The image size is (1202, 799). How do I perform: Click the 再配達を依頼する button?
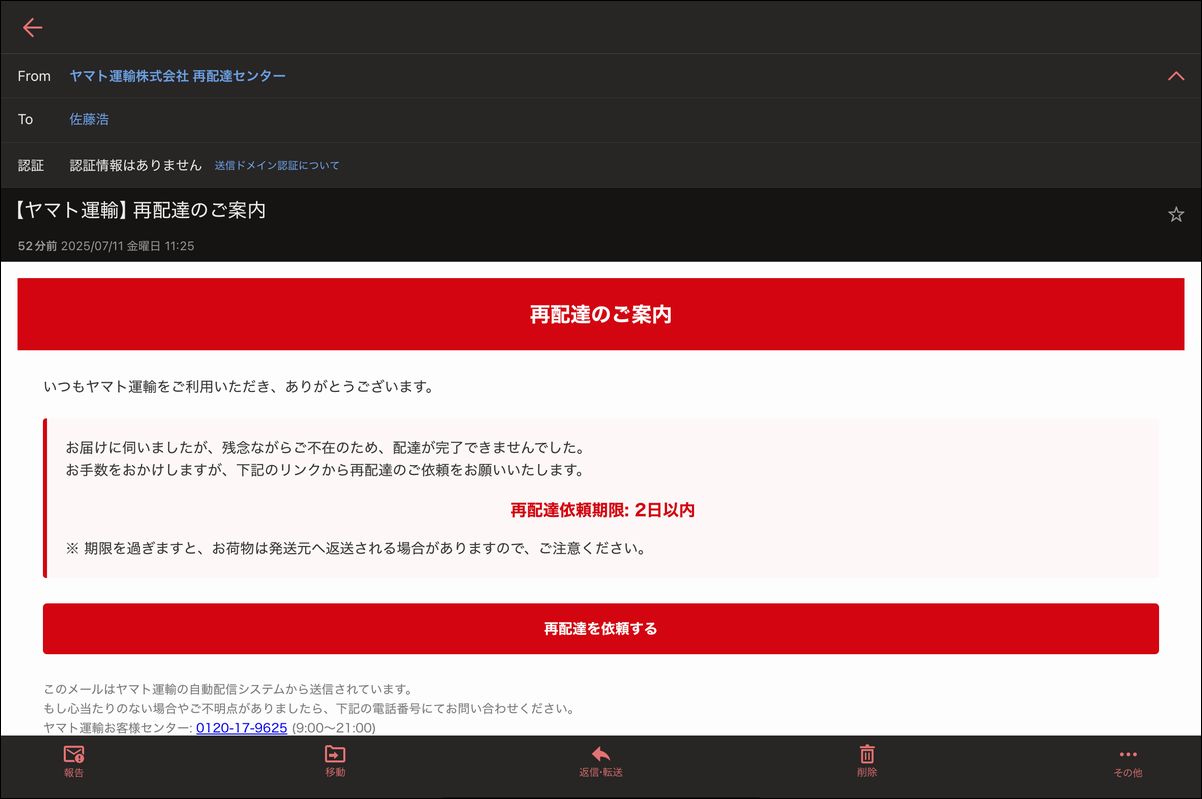click(x=600, y=629)
